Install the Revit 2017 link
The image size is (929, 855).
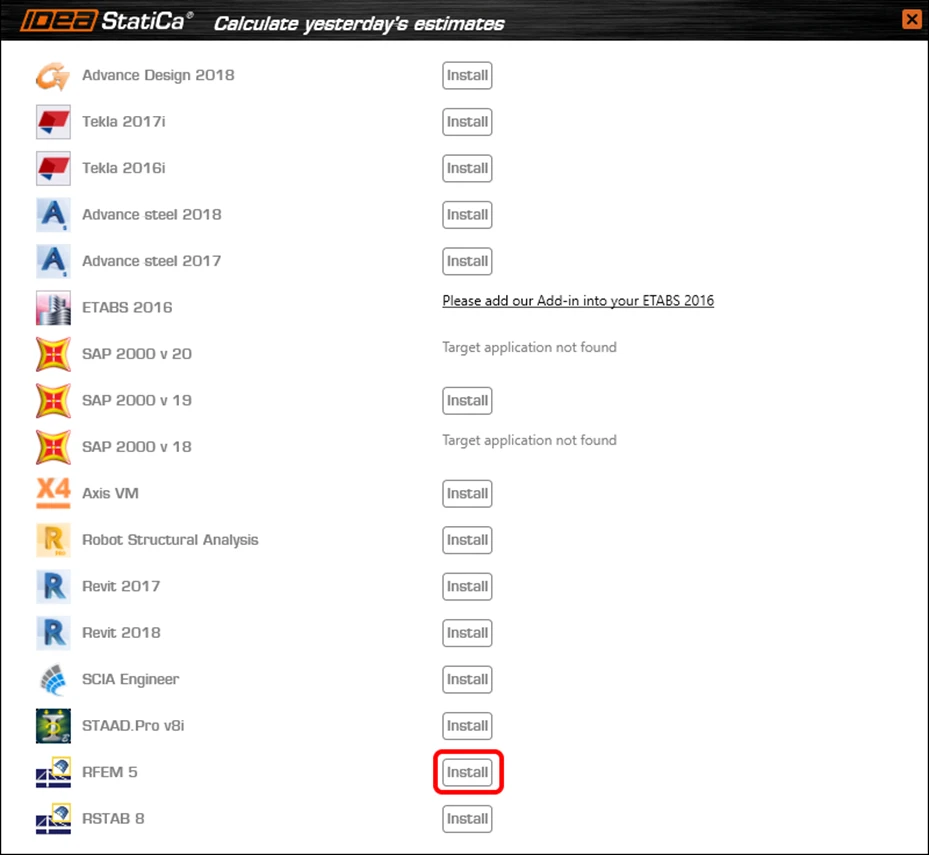467,587
